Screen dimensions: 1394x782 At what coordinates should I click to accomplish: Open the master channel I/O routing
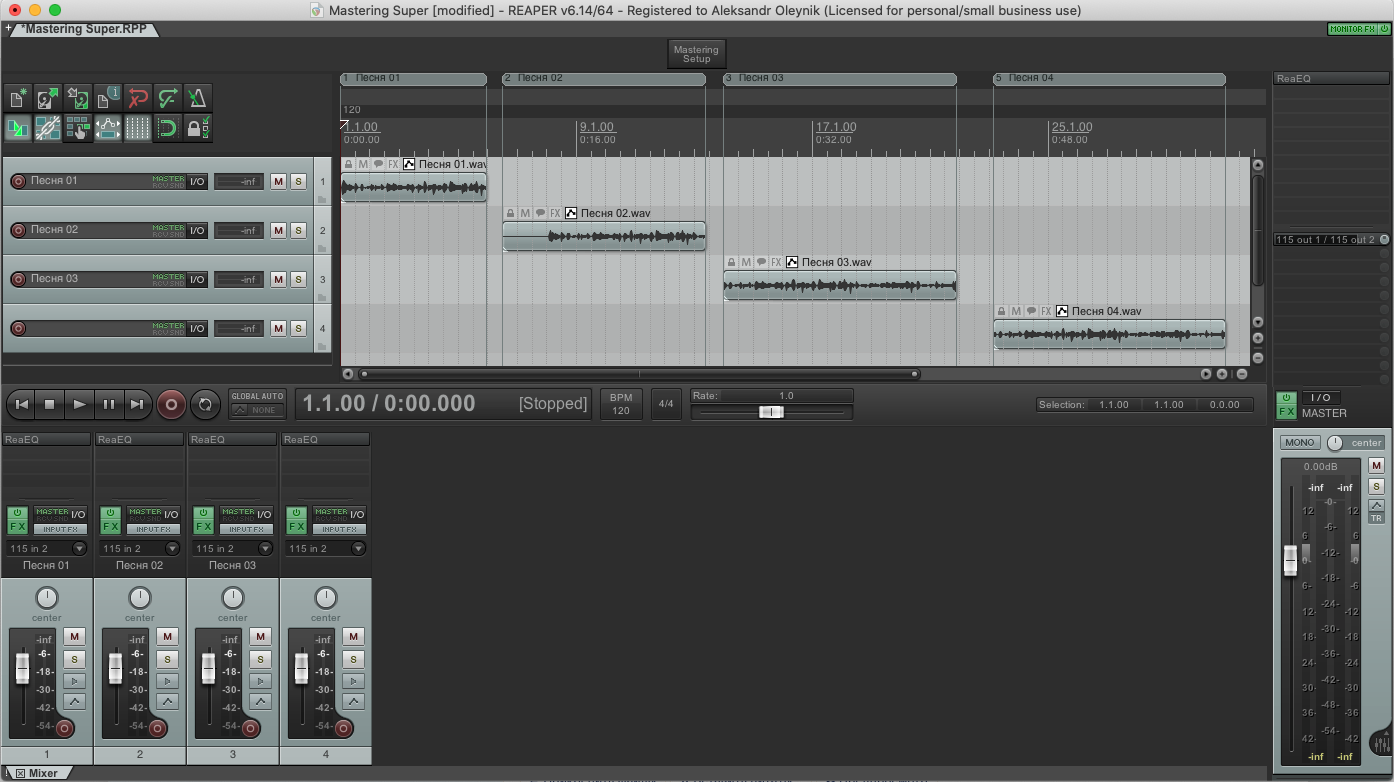pos(1321,398)
